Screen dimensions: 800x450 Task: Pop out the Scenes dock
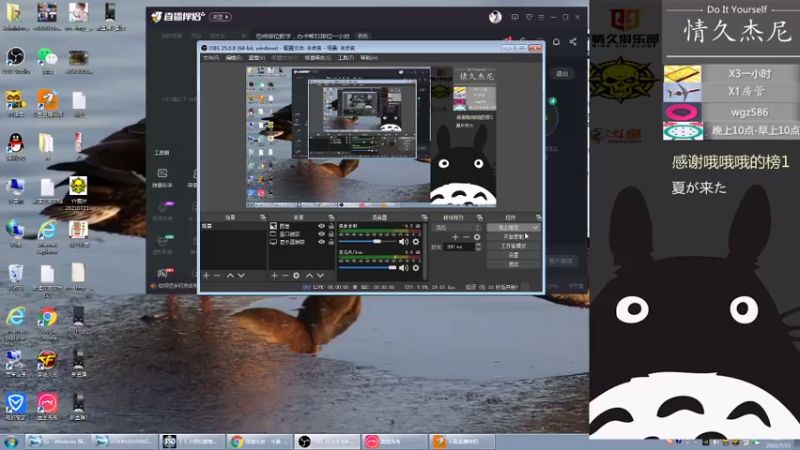[x=263, y=218]
